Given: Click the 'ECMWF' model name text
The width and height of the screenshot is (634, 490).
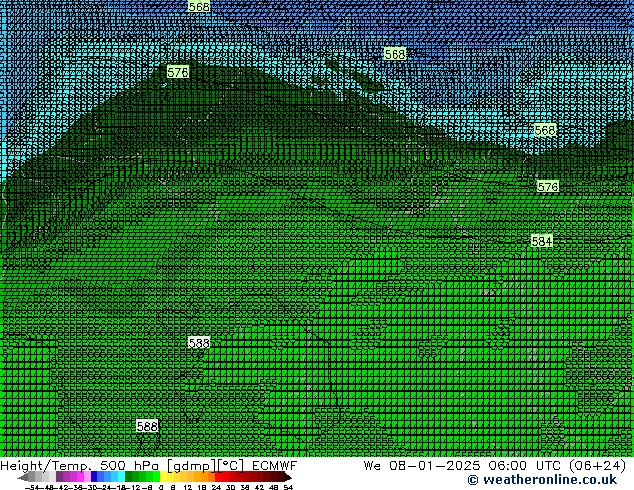Looking at the screenshot, I should tap(274, 466).
